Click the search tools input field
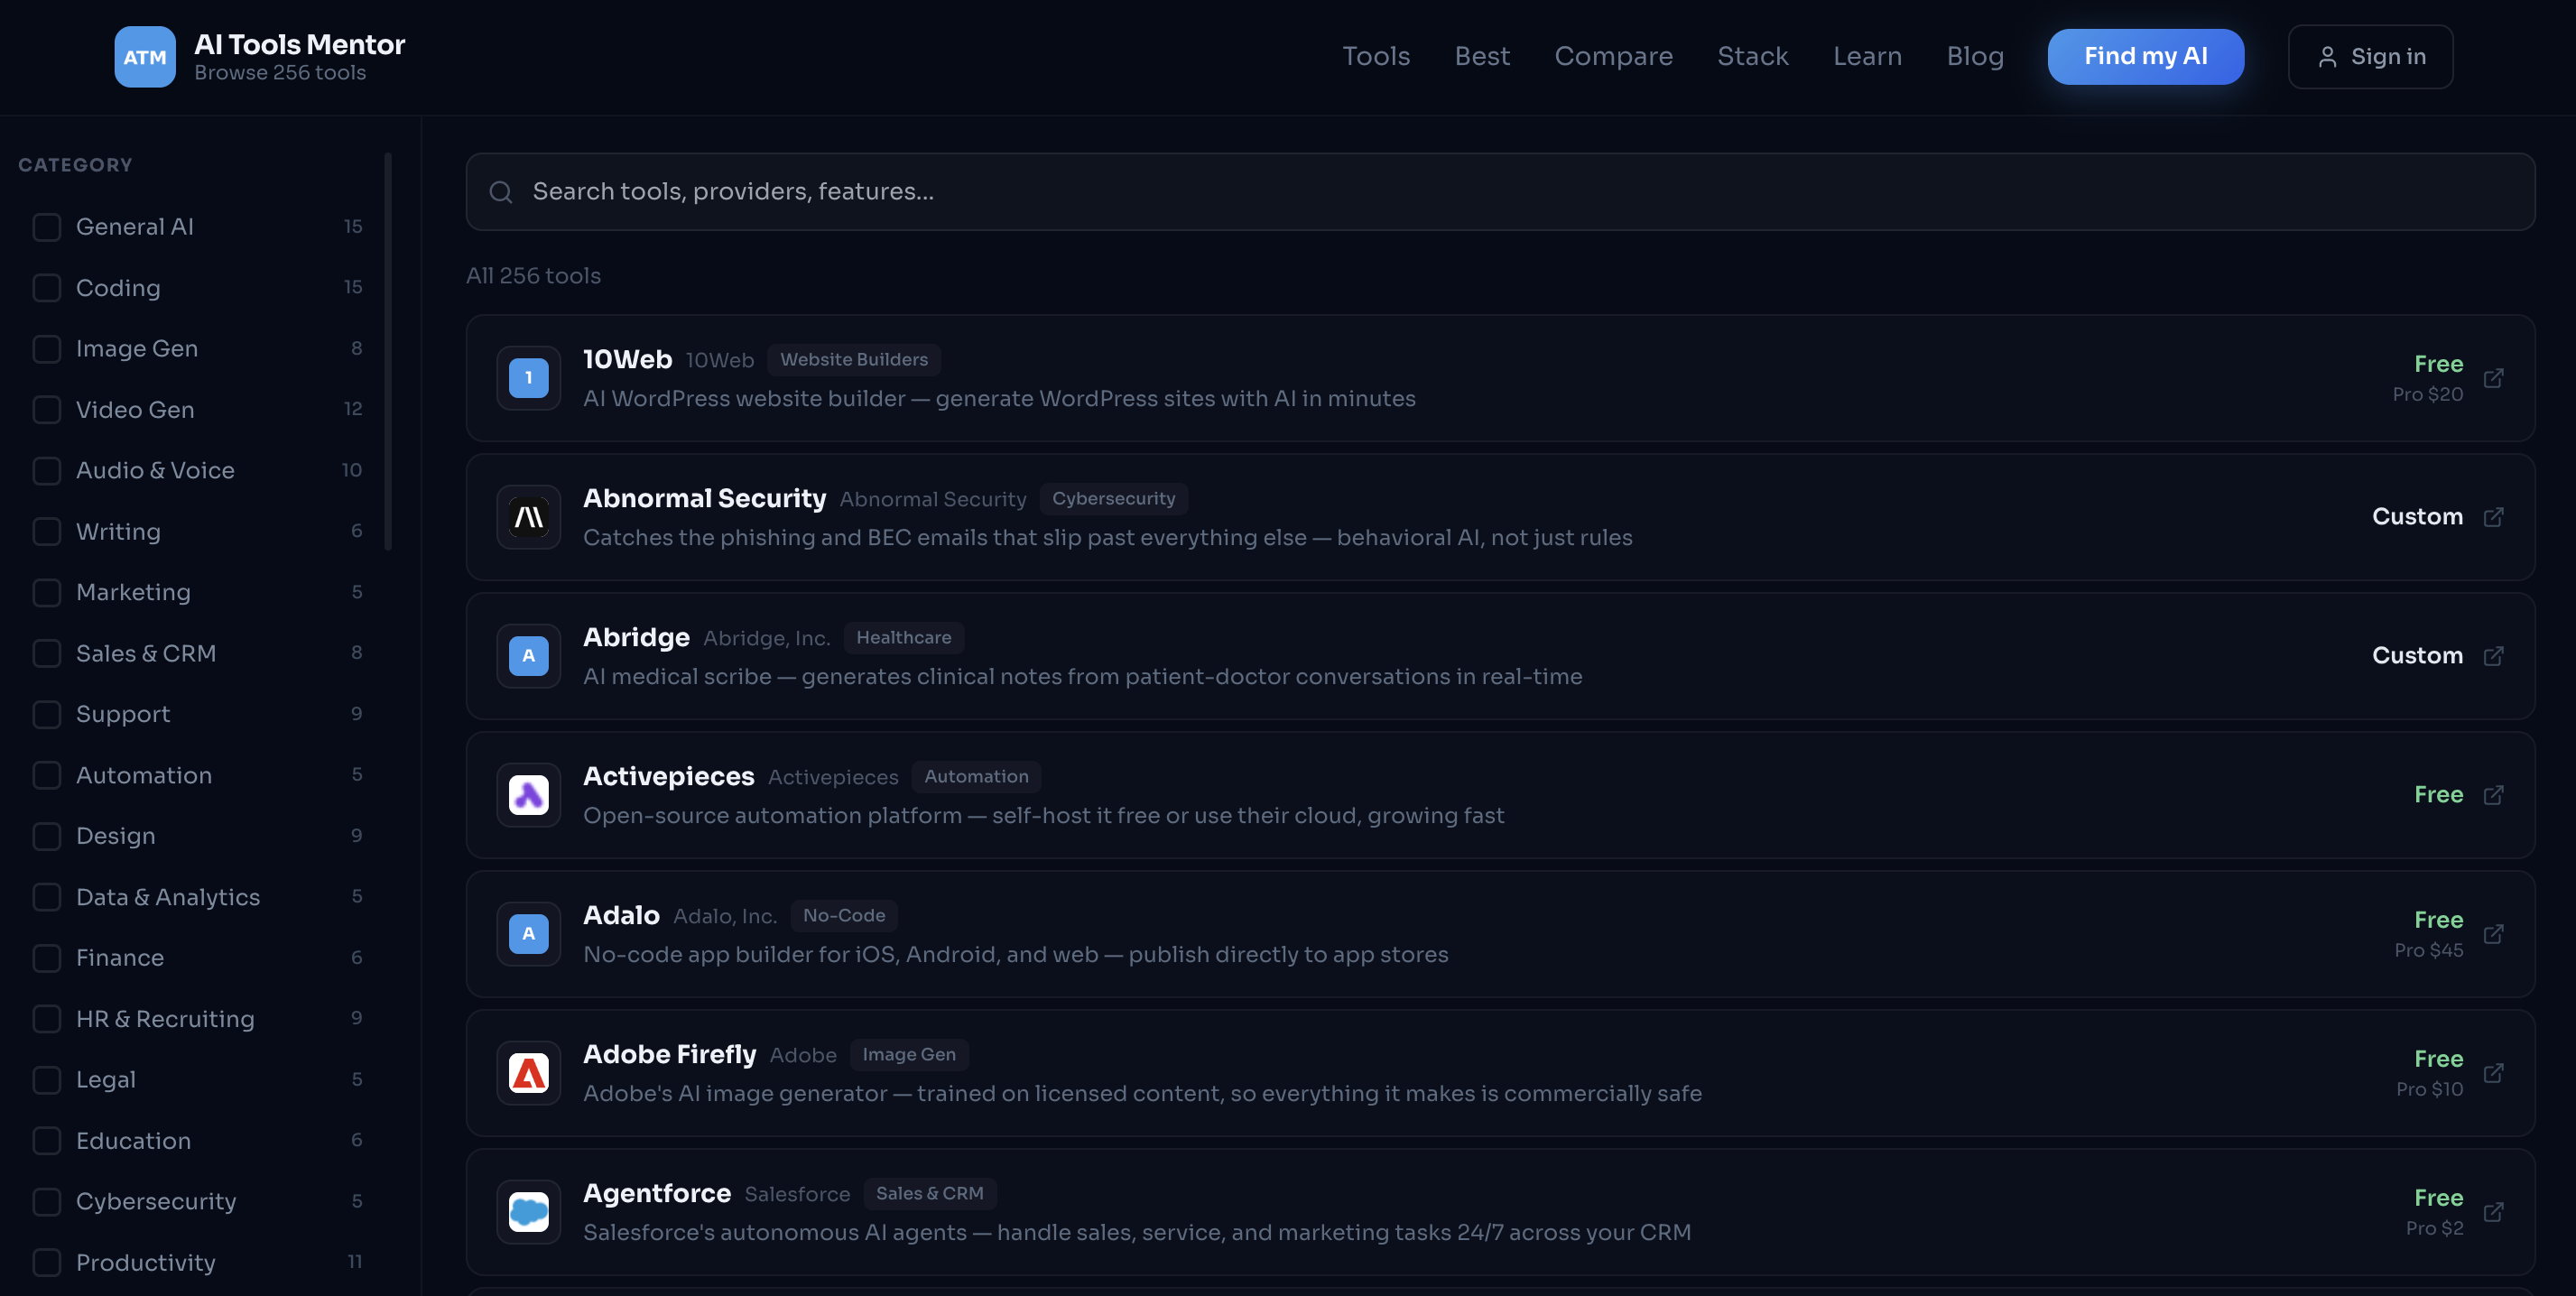 (1200, 191)
